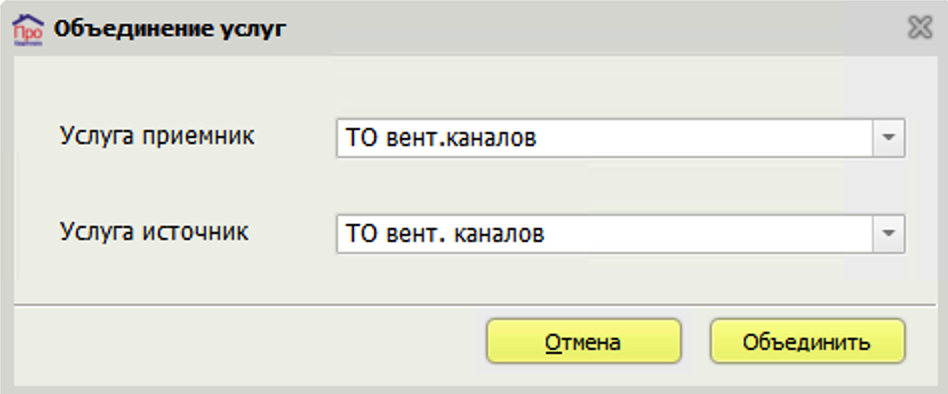The image size is (948, 394).
Task: Click empty title bar area beside the title
Action: point(592,28)
